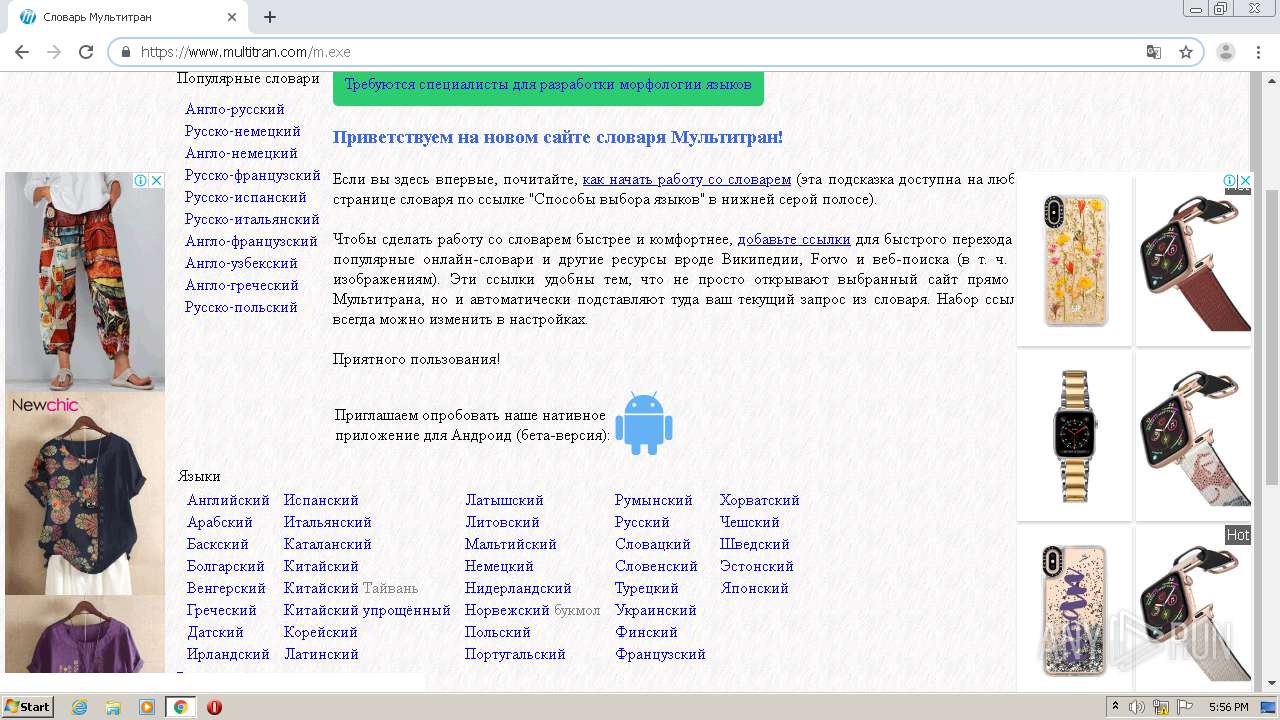The width and height of the screenshot is (1280, 720).
Task: Open the Chrome profile avatar
Action: [1226, 52]
